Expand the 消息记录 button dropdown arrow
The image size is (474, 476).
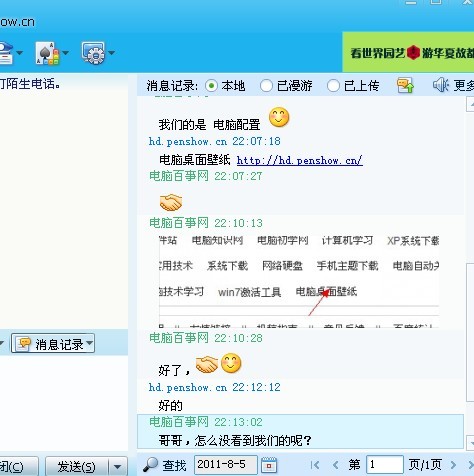coord(90,343)
